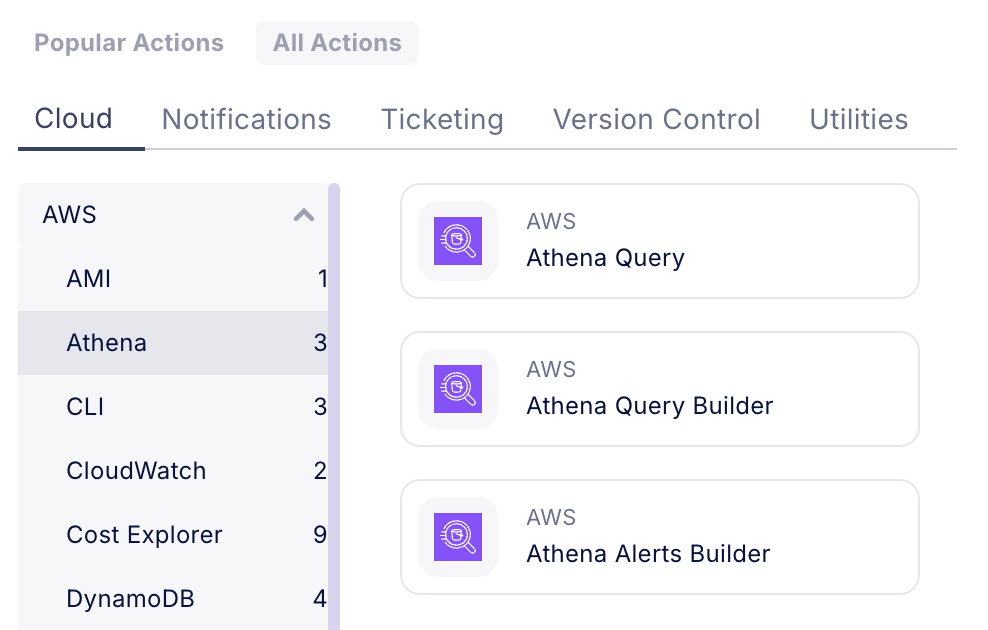Pick DynamoDB from the sidebar
The height and width of the screenshot is (630, 988).
[x=130, y=599]
